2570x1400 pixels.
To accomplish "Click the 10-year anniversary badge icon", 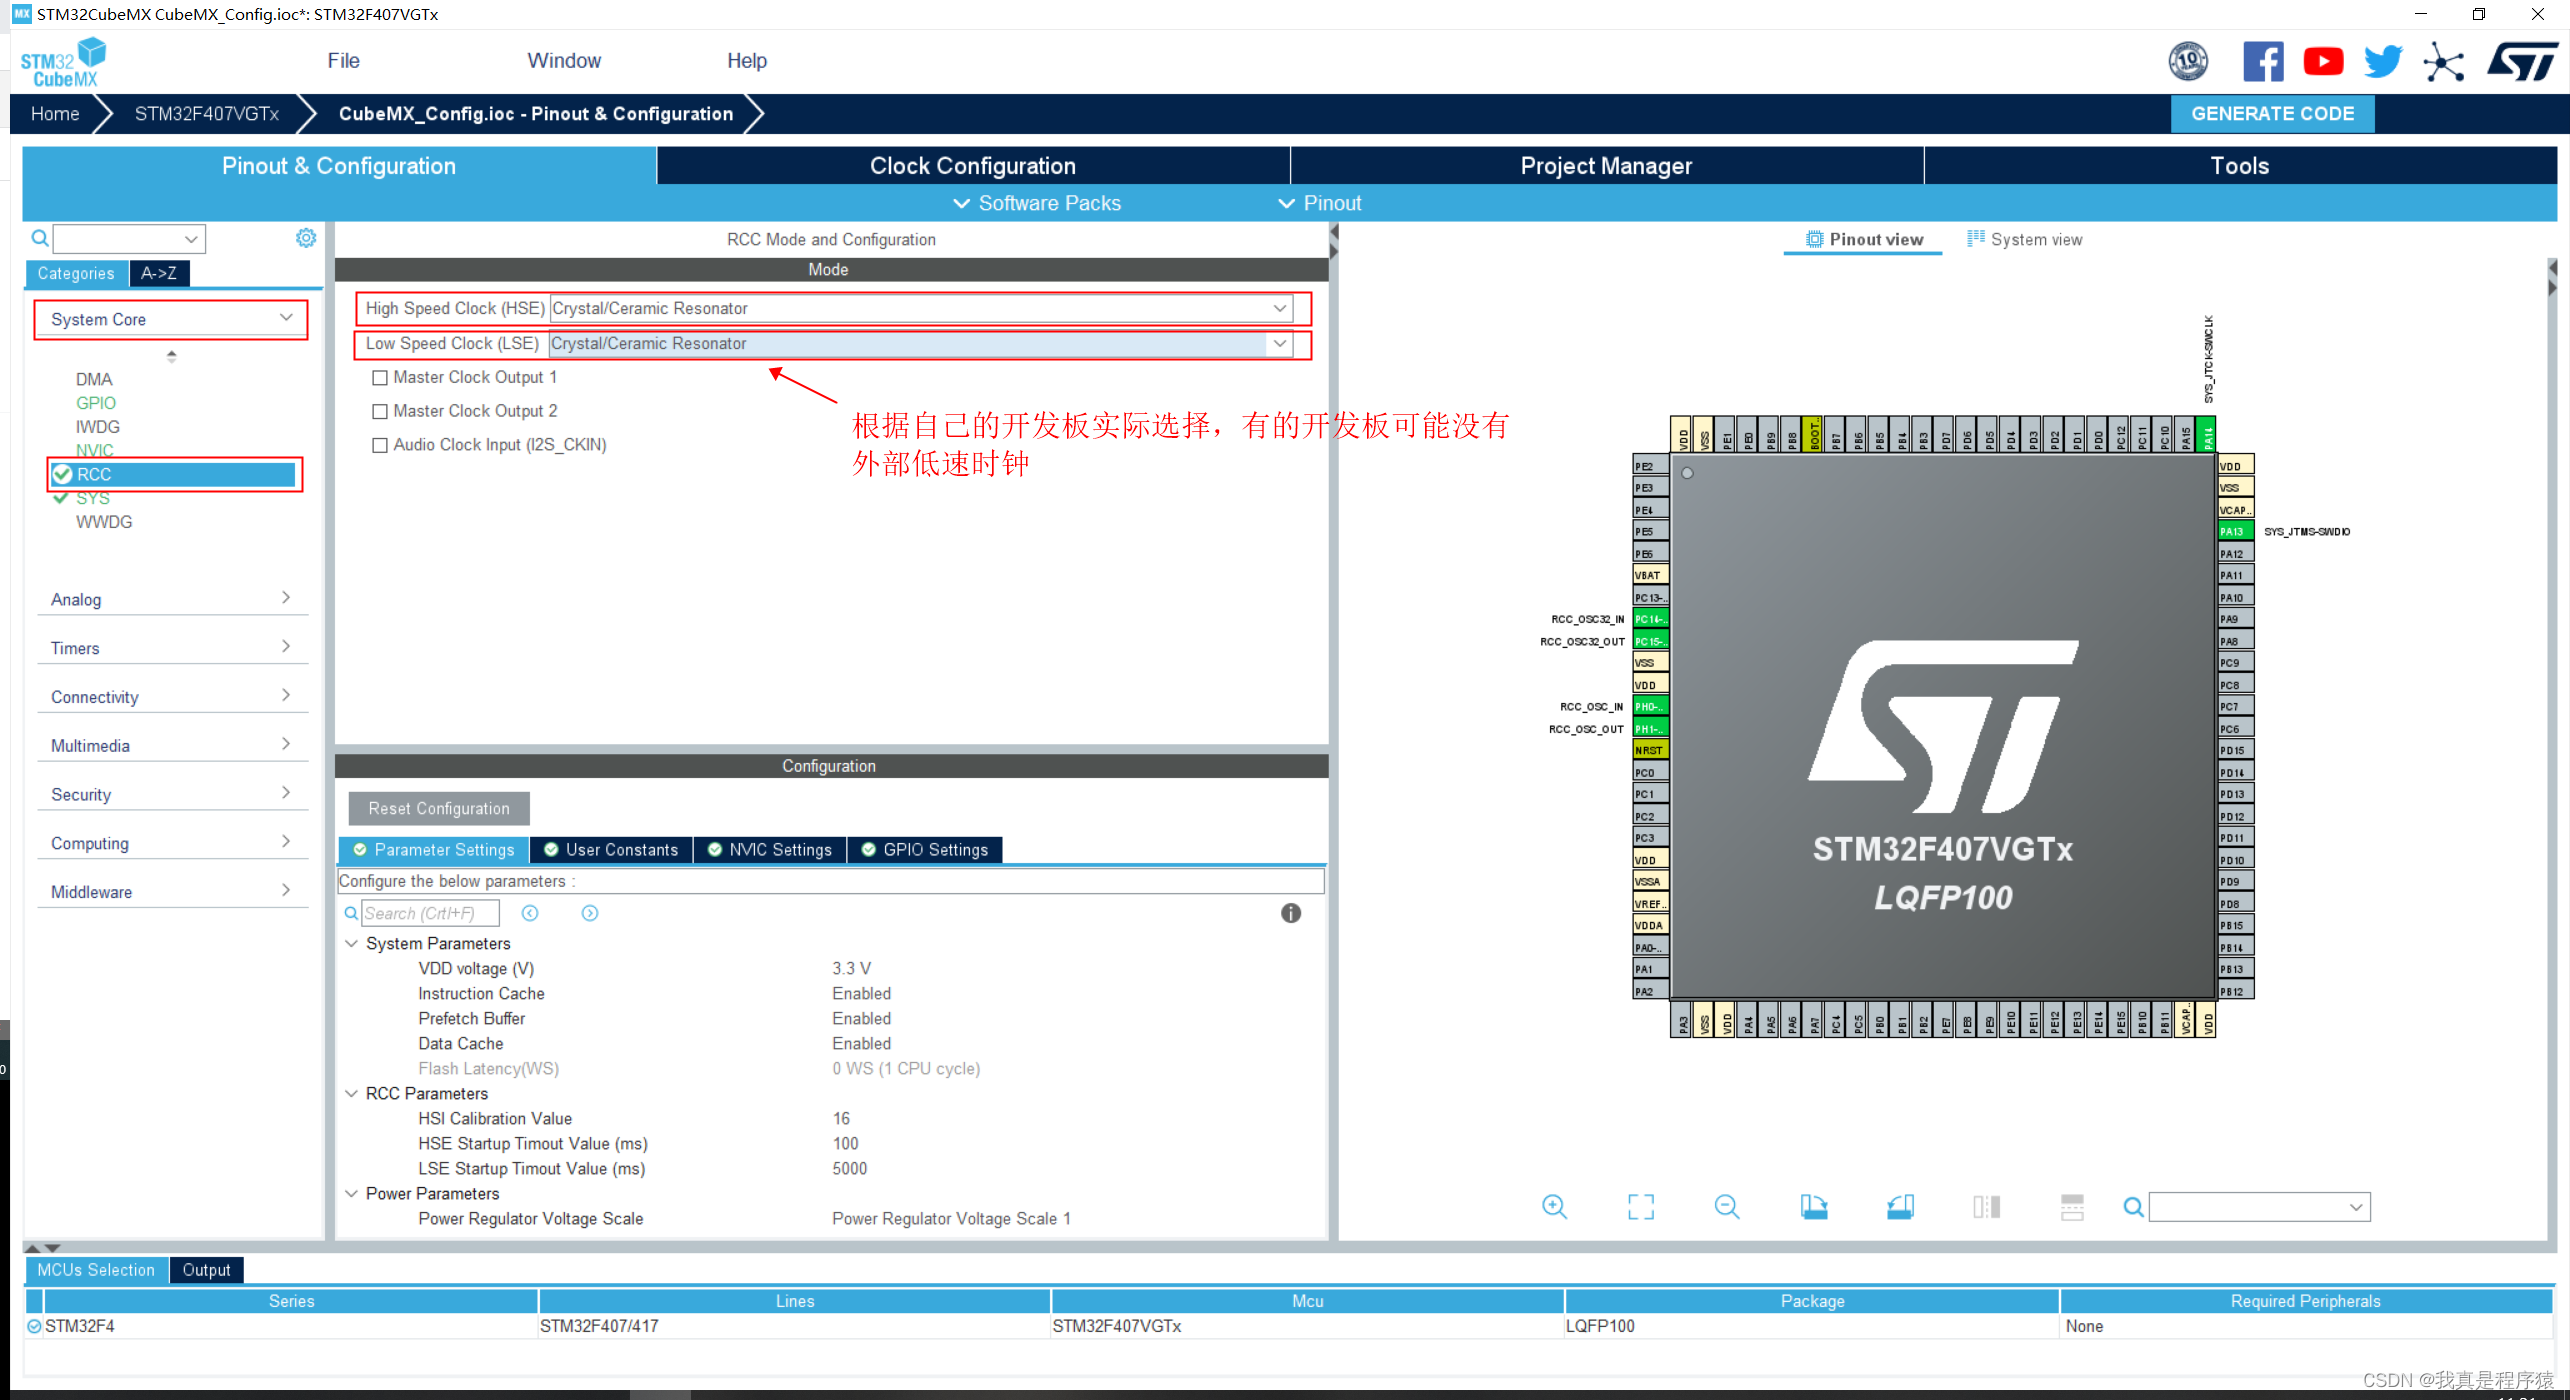I will 2188,61.
